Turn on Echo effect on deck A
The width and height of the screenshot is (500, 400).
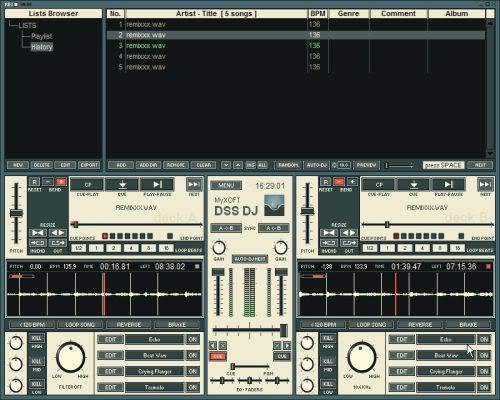(193, 339)
